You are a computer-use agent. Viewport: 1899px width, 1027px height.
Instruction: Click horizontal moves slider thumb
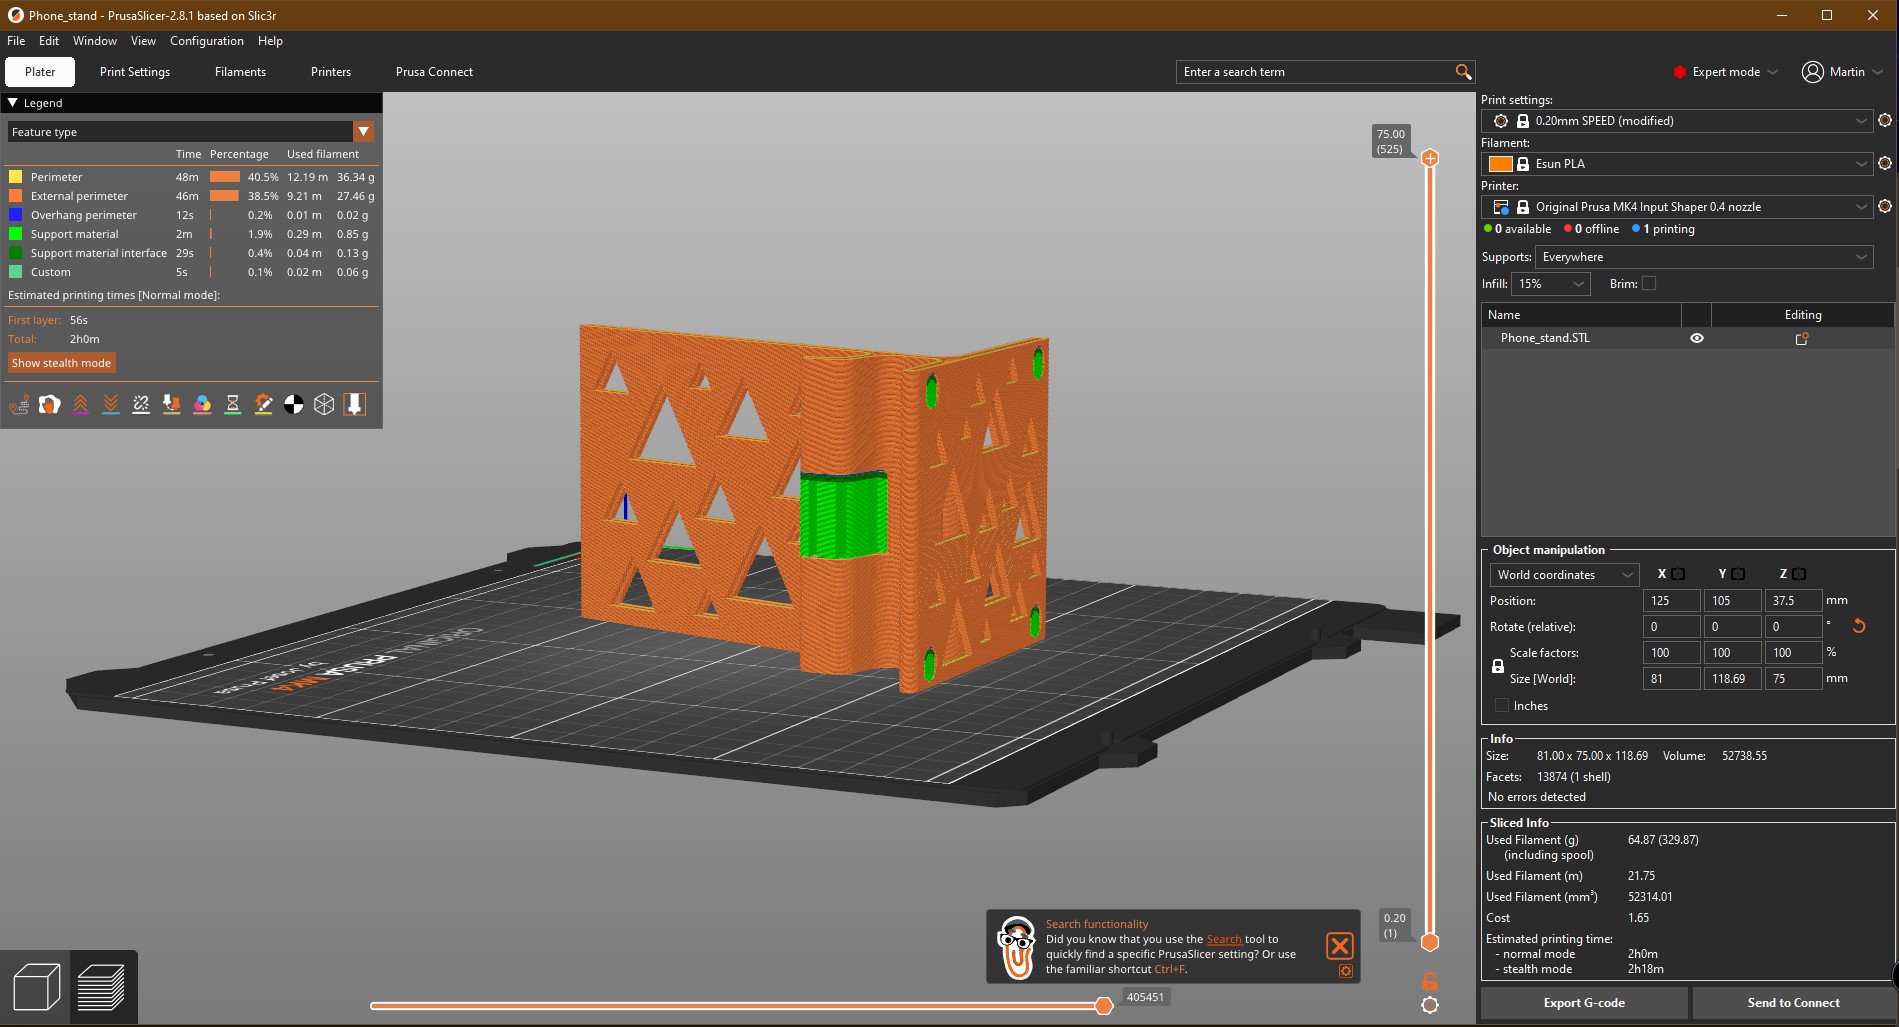(x=1104, y=1006)
